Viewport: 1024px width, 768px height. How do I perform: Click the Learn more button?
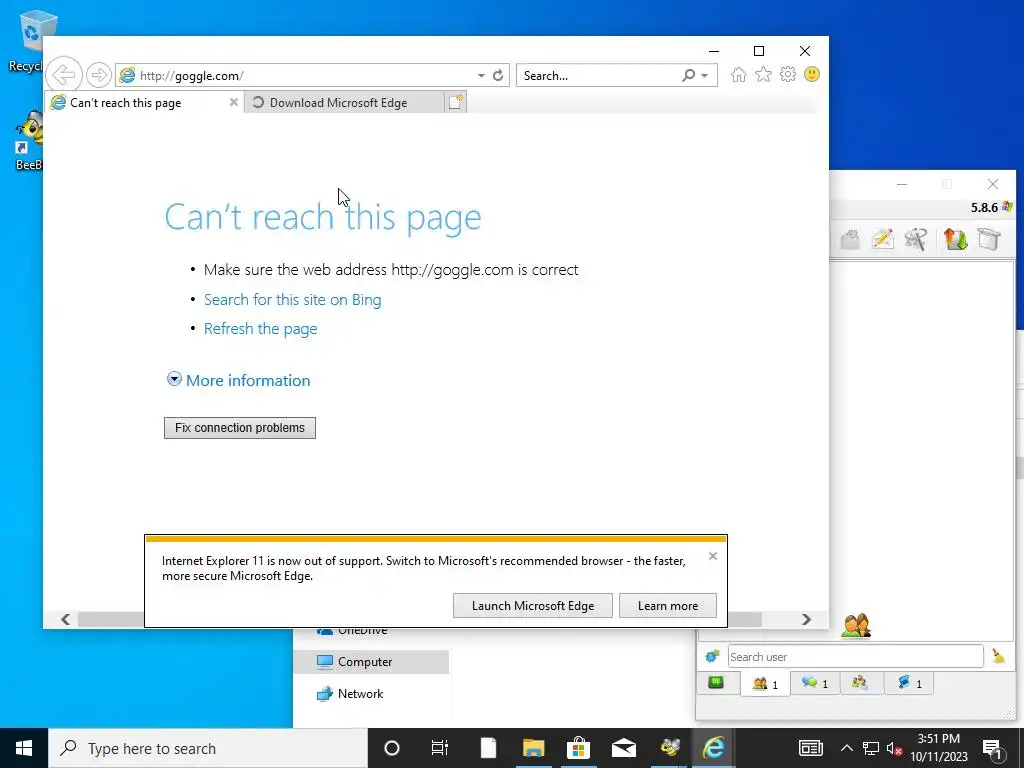667,605
